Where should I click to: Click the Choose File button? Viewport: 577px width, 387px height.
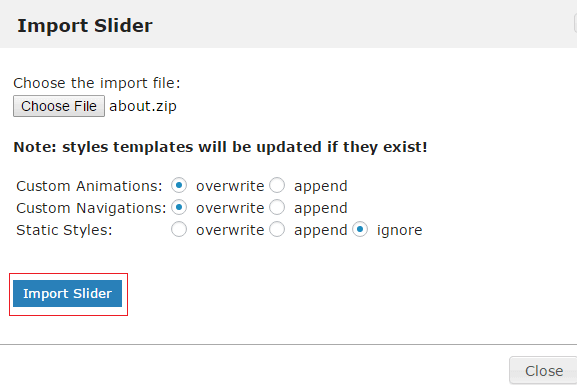59,106
